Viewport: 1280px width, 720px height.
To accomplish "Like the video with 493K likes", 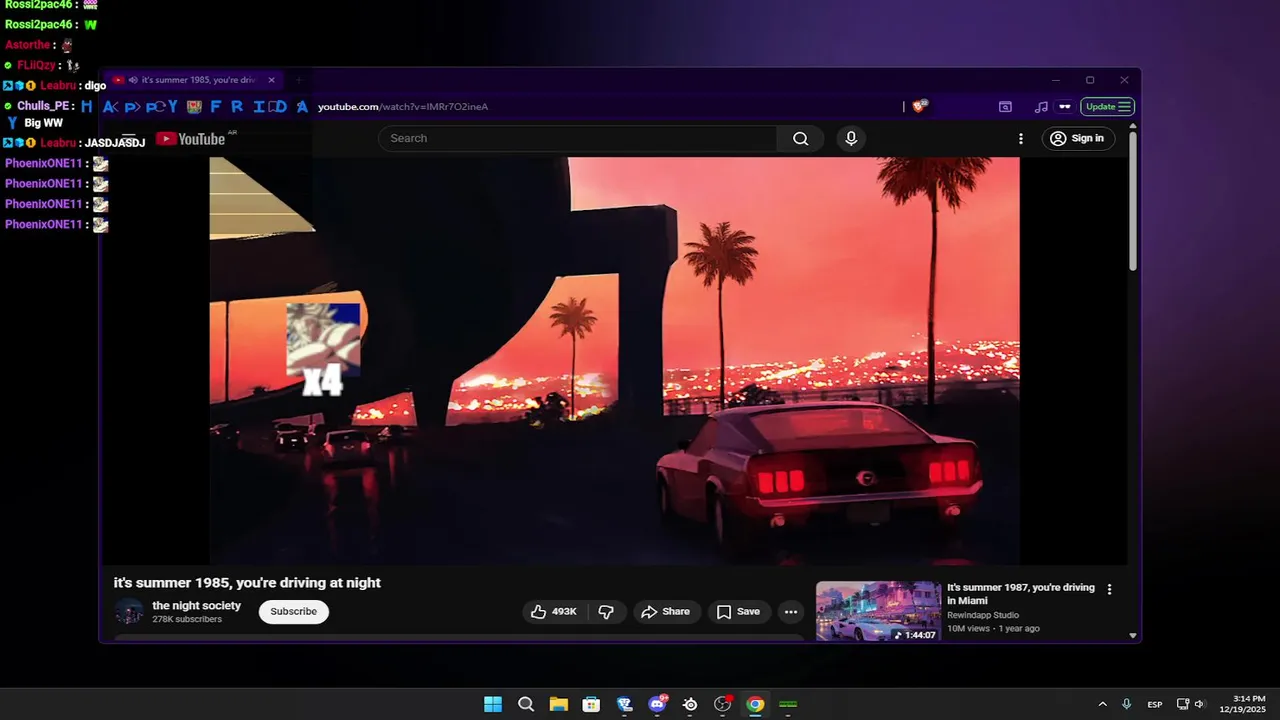I will pyautogui.click(x=554, y=612).
